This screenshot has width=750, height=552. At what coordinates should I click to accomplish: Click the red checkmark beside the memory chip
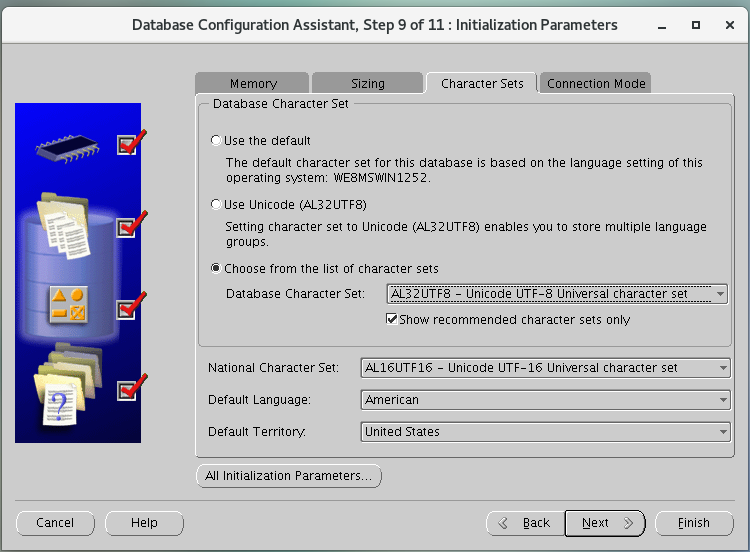point(132,143)
